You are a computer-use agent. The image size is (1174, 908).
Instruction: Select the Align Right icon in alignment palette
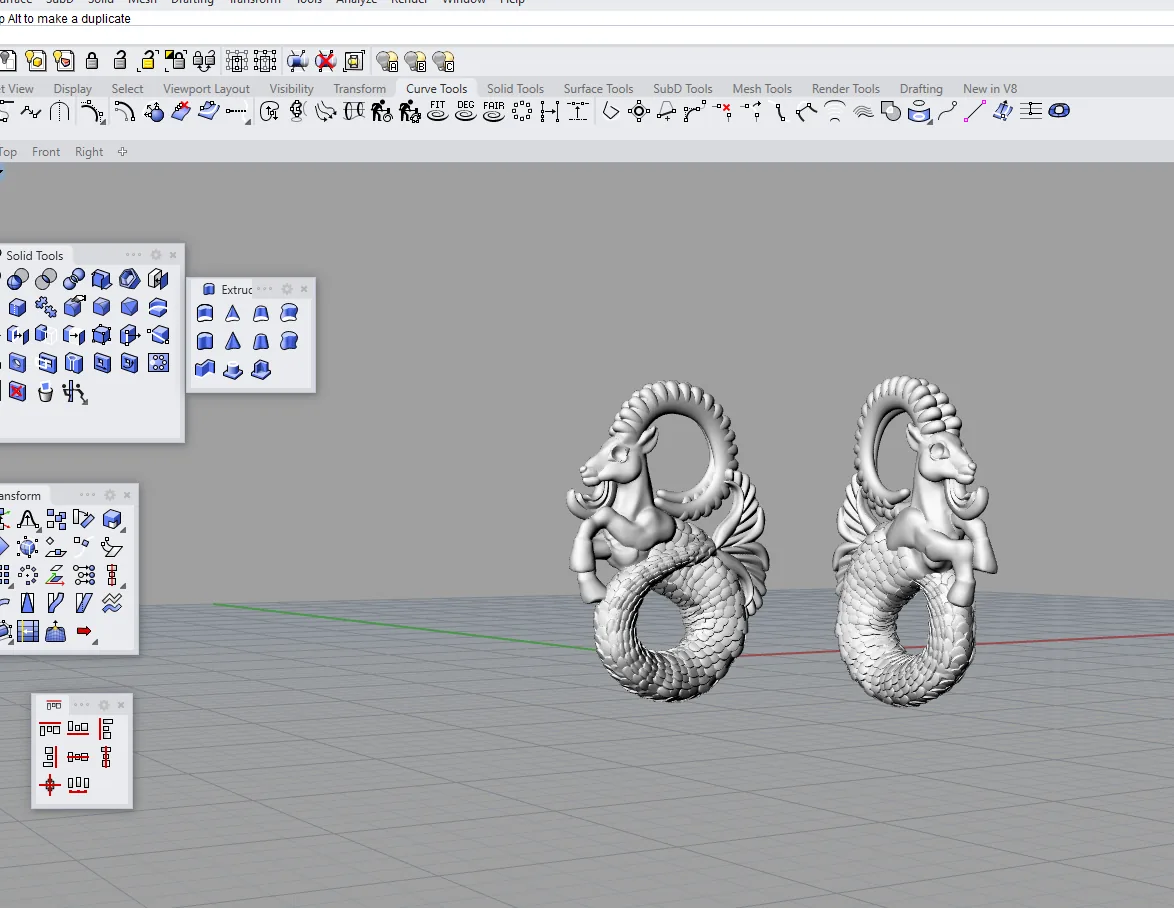[x=50, y=757]
